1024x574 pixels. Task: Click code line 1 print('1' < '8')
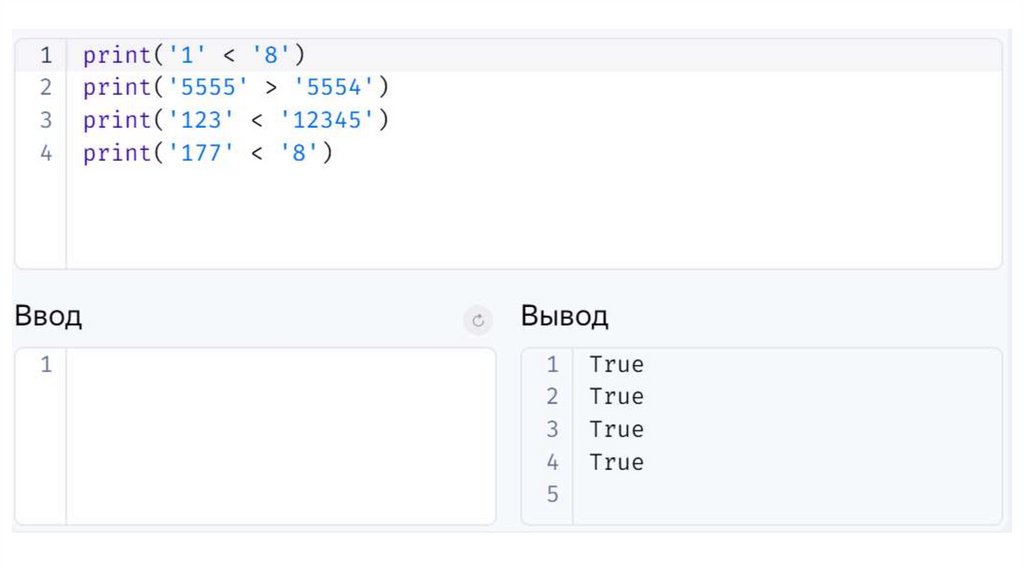(193, 55)
